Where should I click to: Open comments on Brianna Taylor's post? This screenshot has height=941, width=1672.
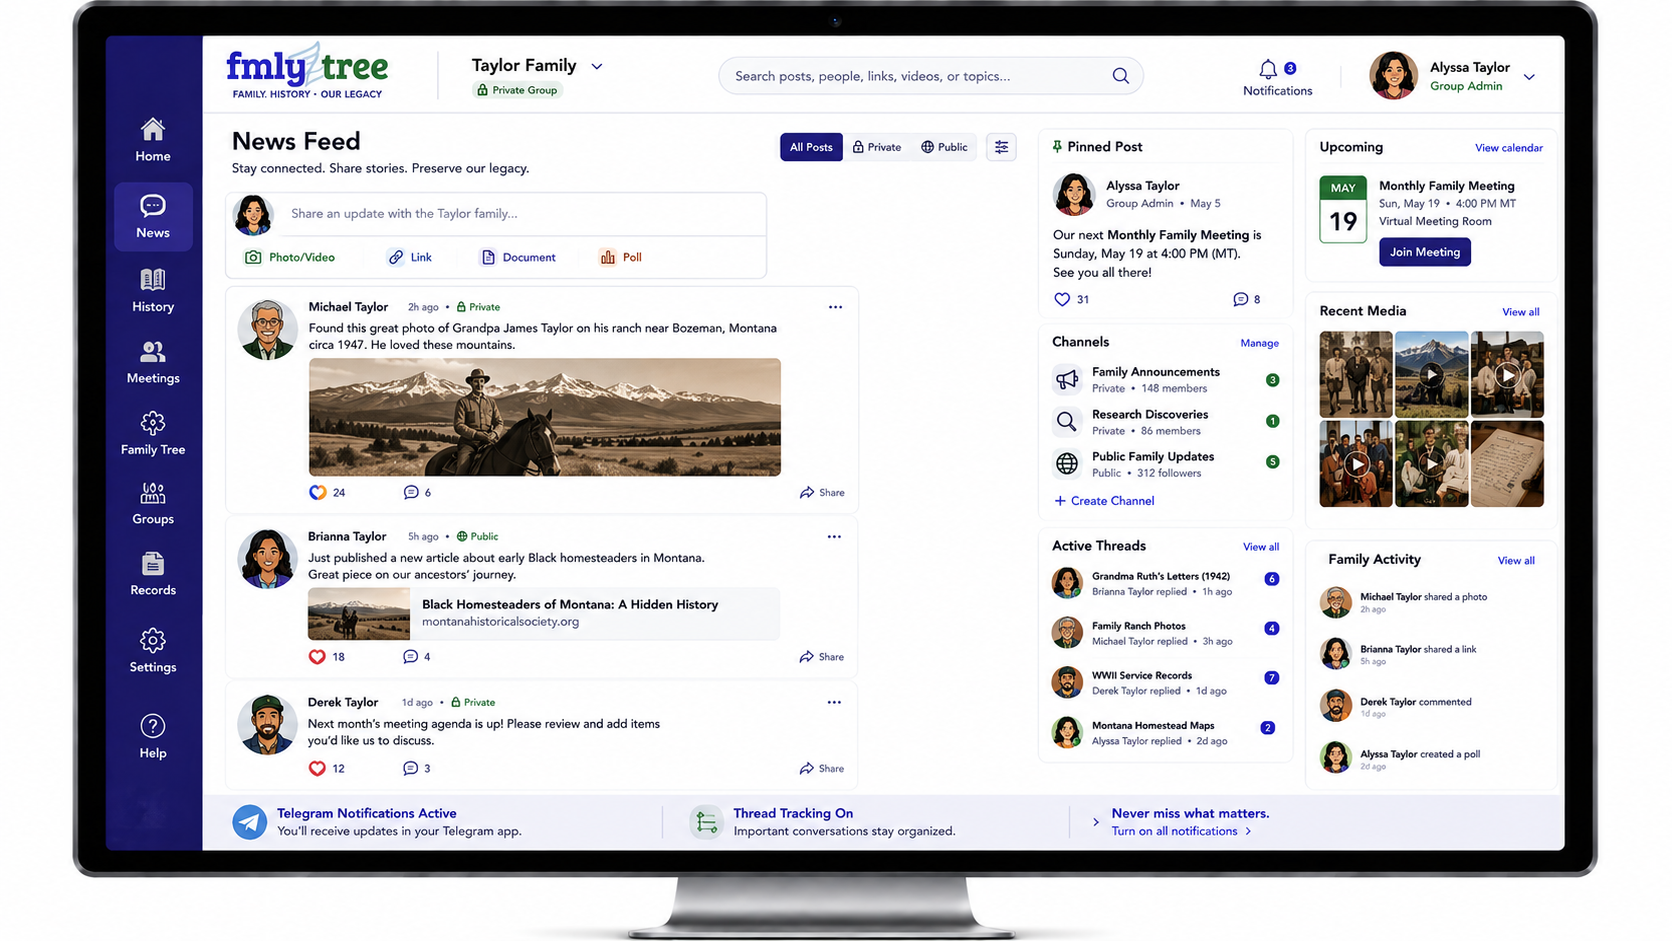pyautogui.click(x=410, y=657)
